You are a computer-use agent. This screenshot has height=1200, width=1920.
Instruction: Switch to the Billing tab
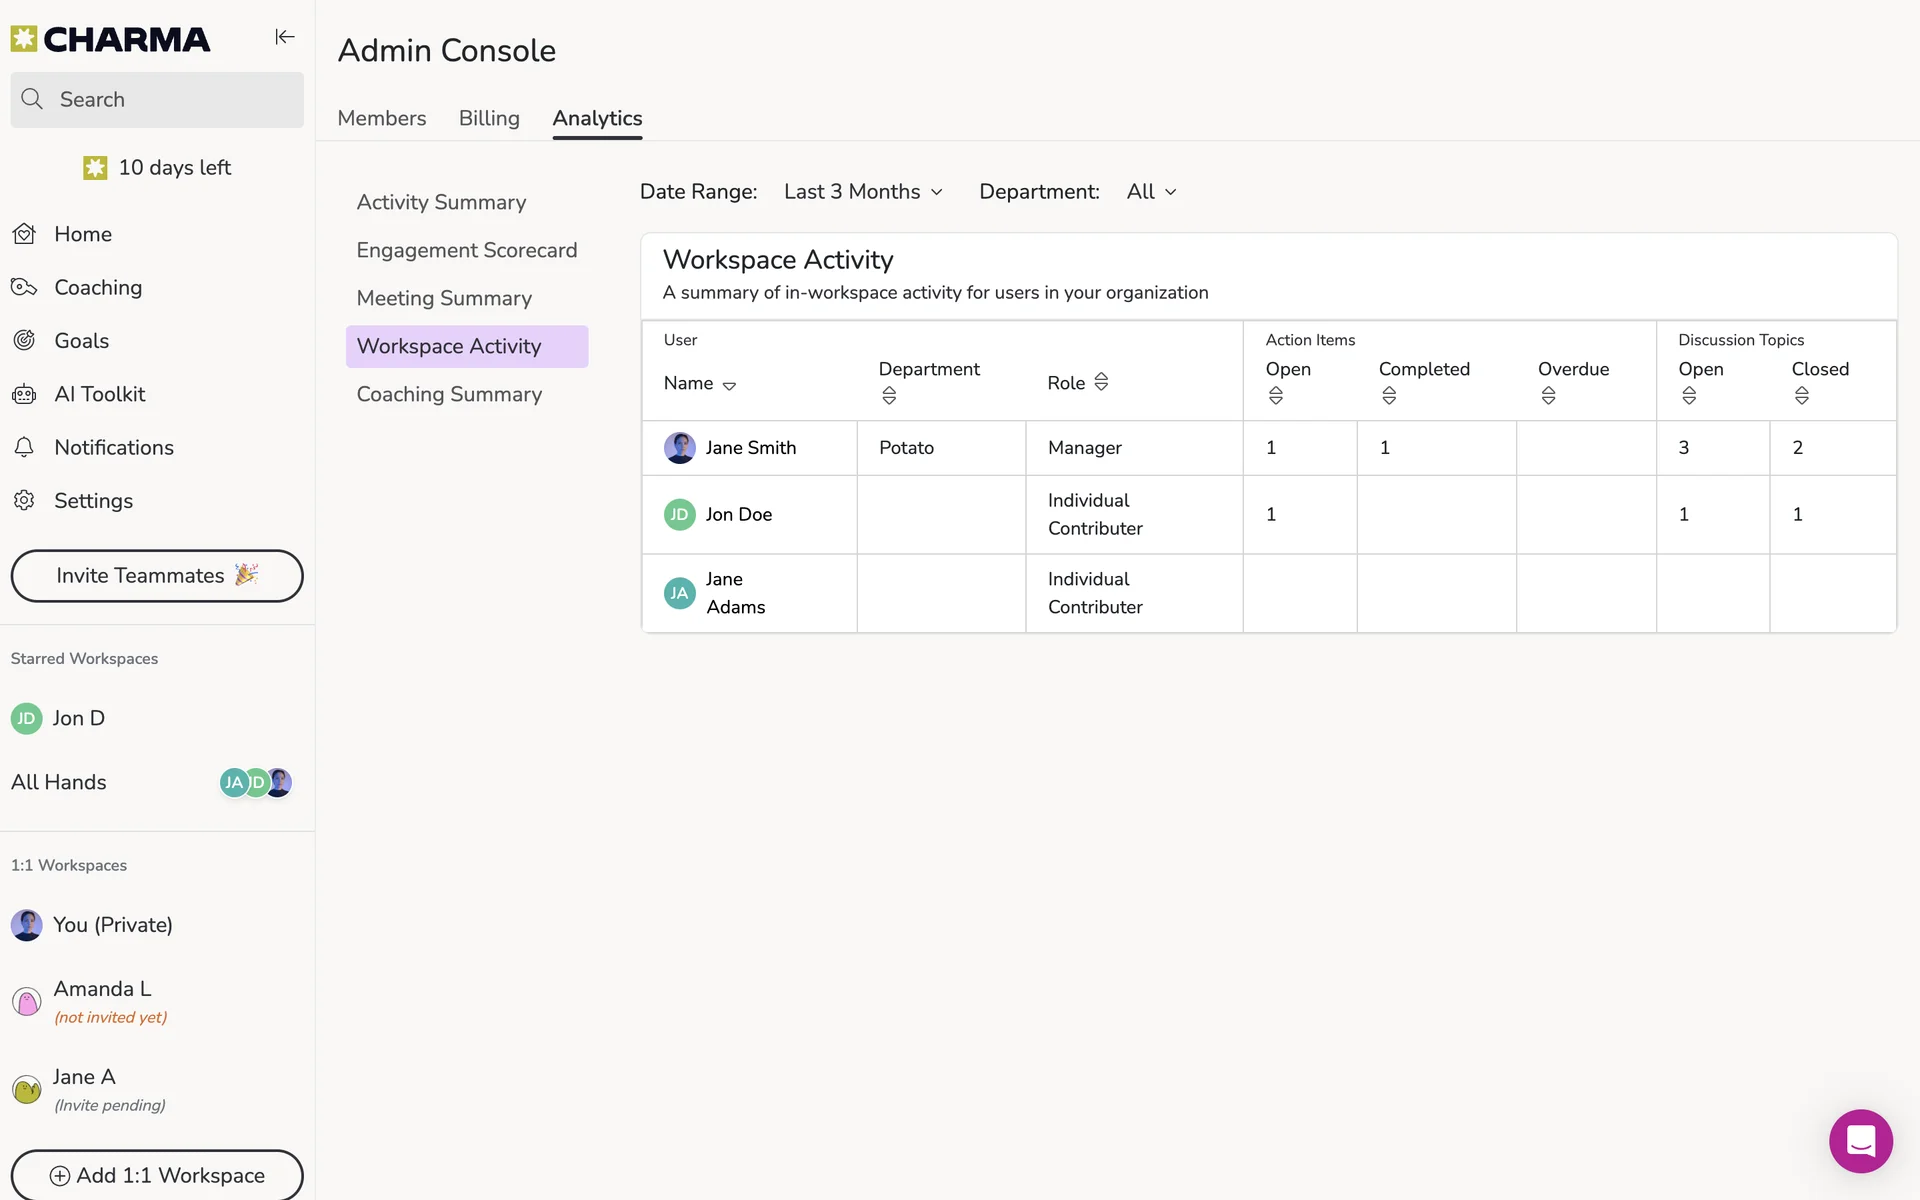(489, 118)
